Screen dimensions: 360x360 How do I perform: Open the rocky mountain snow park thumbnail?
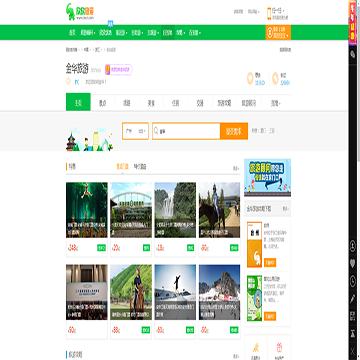pos(219,292)
